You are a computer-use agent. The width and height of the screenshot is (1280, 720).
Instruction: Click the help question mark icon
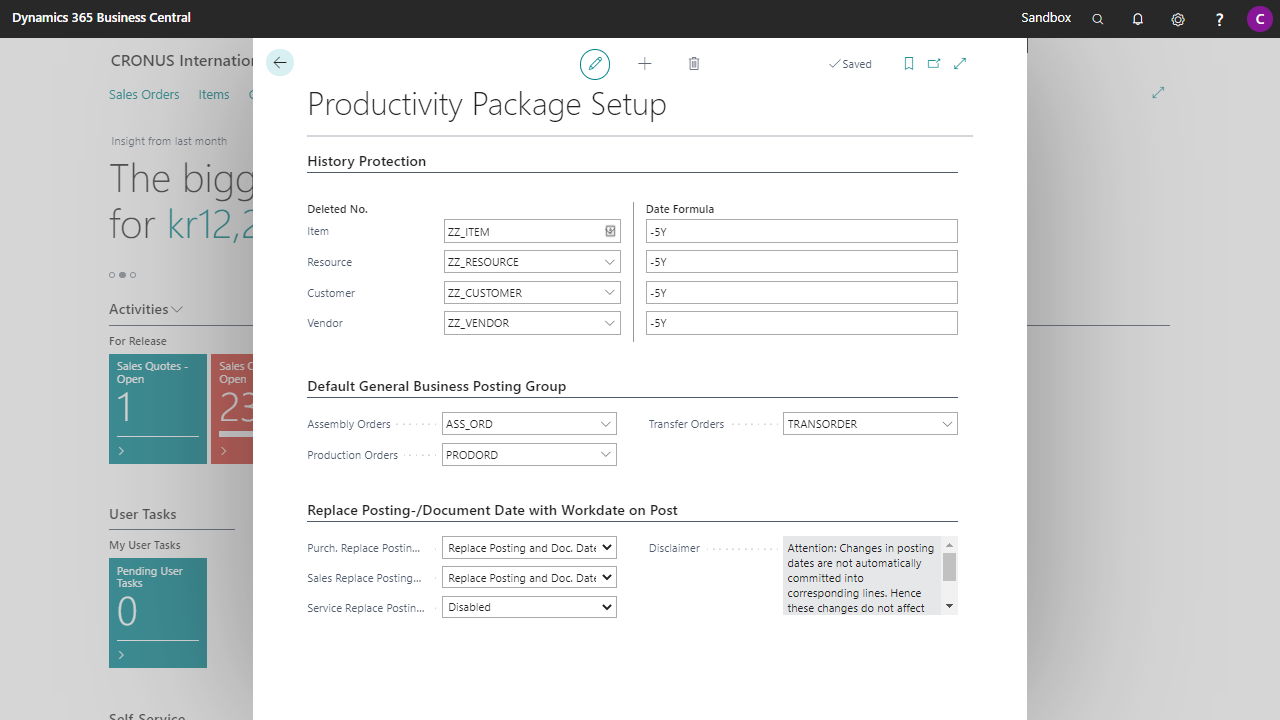click(x=1219, y=19)
